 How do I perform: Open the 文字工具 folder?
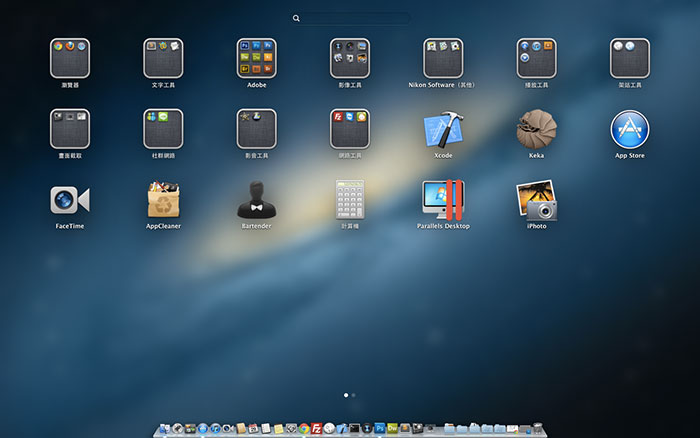click(163, 58)
